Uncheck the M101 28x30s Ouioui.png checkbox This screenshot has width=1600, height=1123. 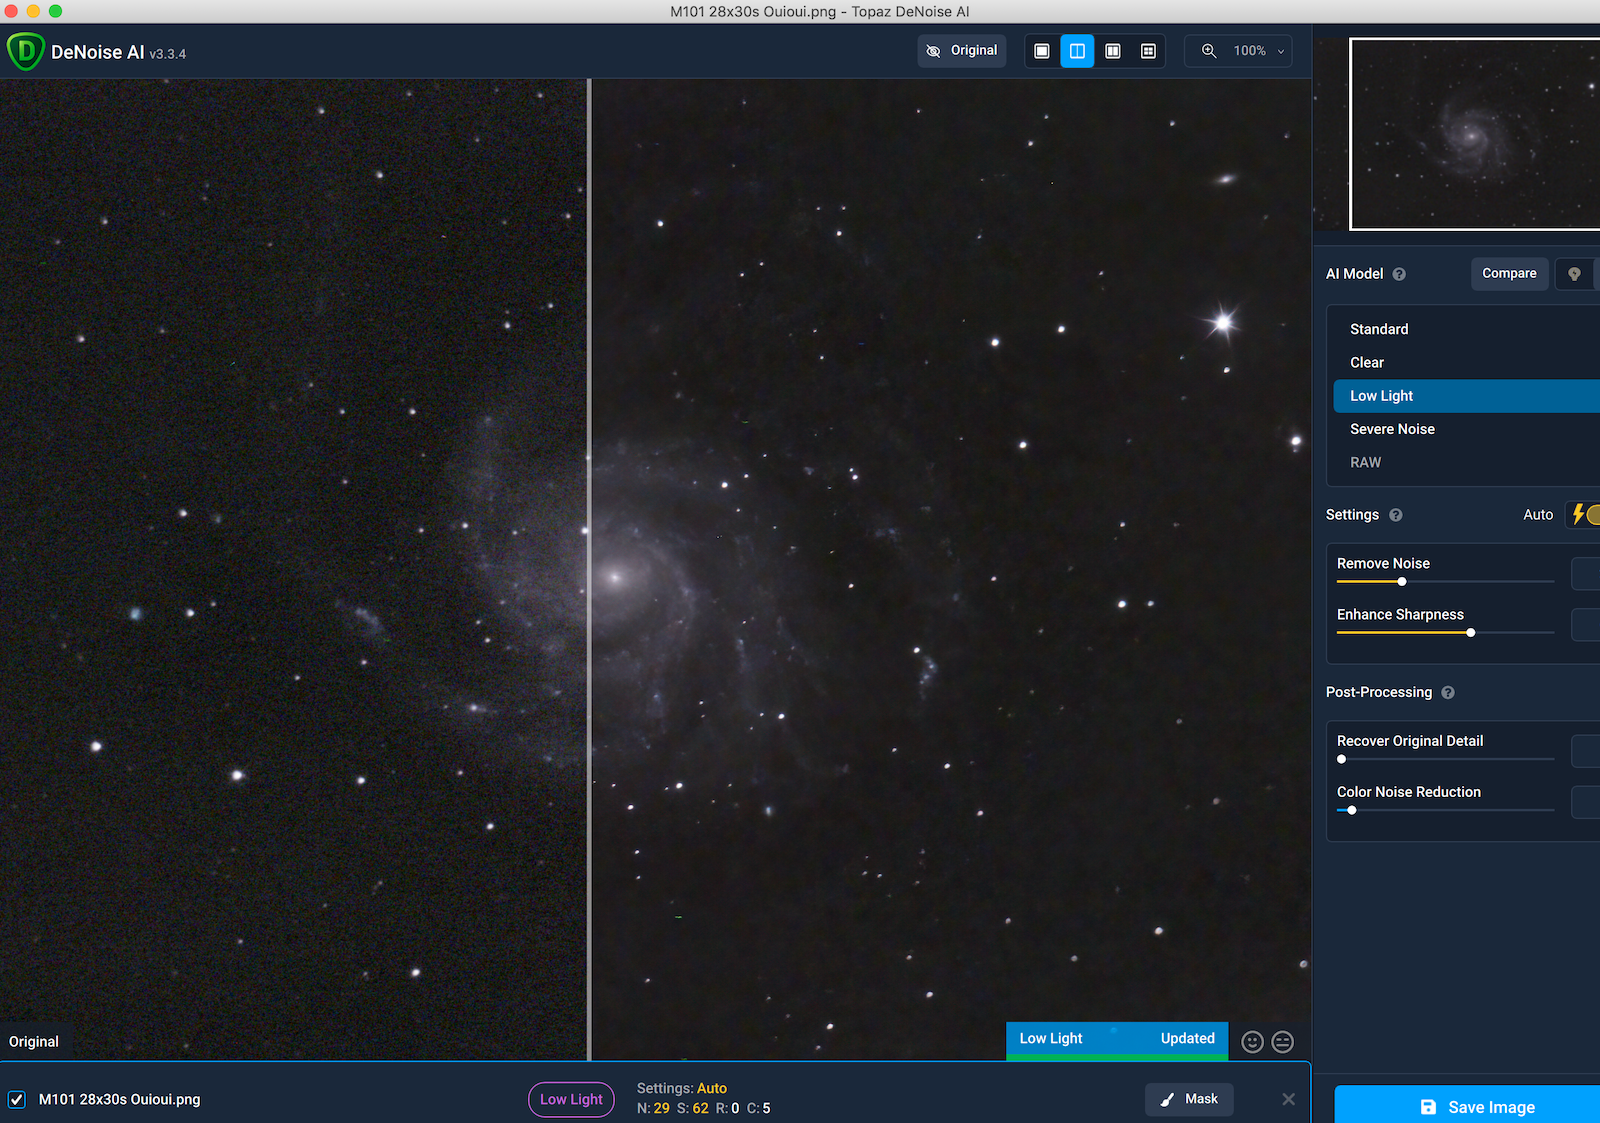[x=17, y=1099]
